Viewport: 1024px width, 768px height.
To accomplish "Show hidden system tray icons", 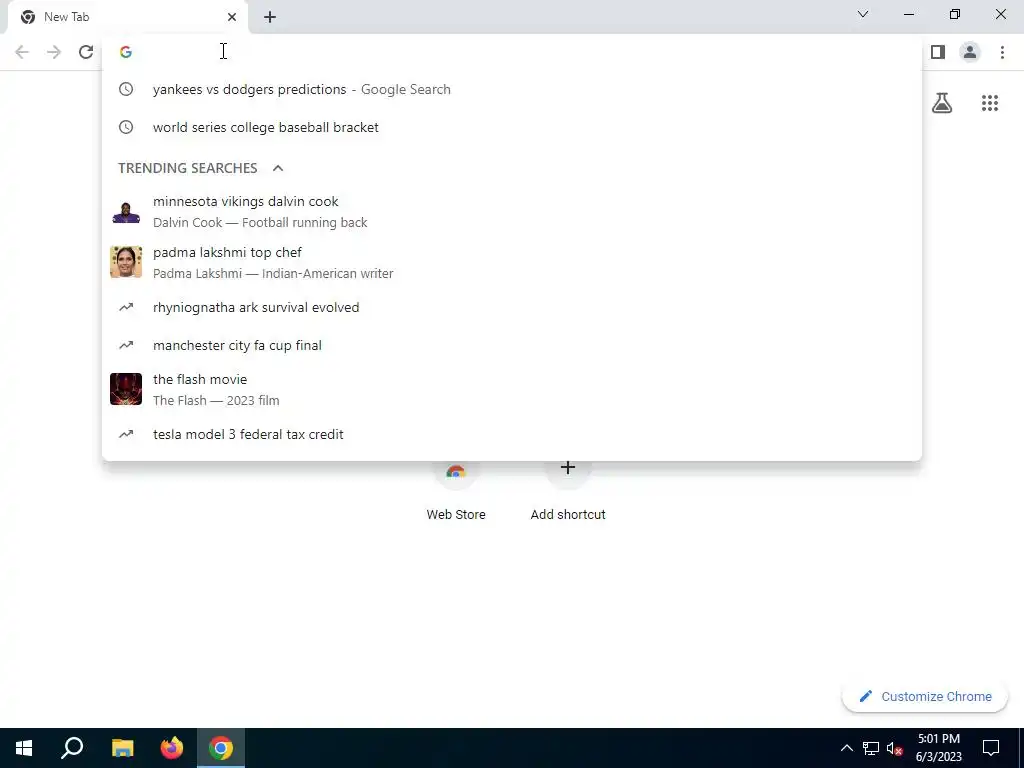I will tap(846, 748).
